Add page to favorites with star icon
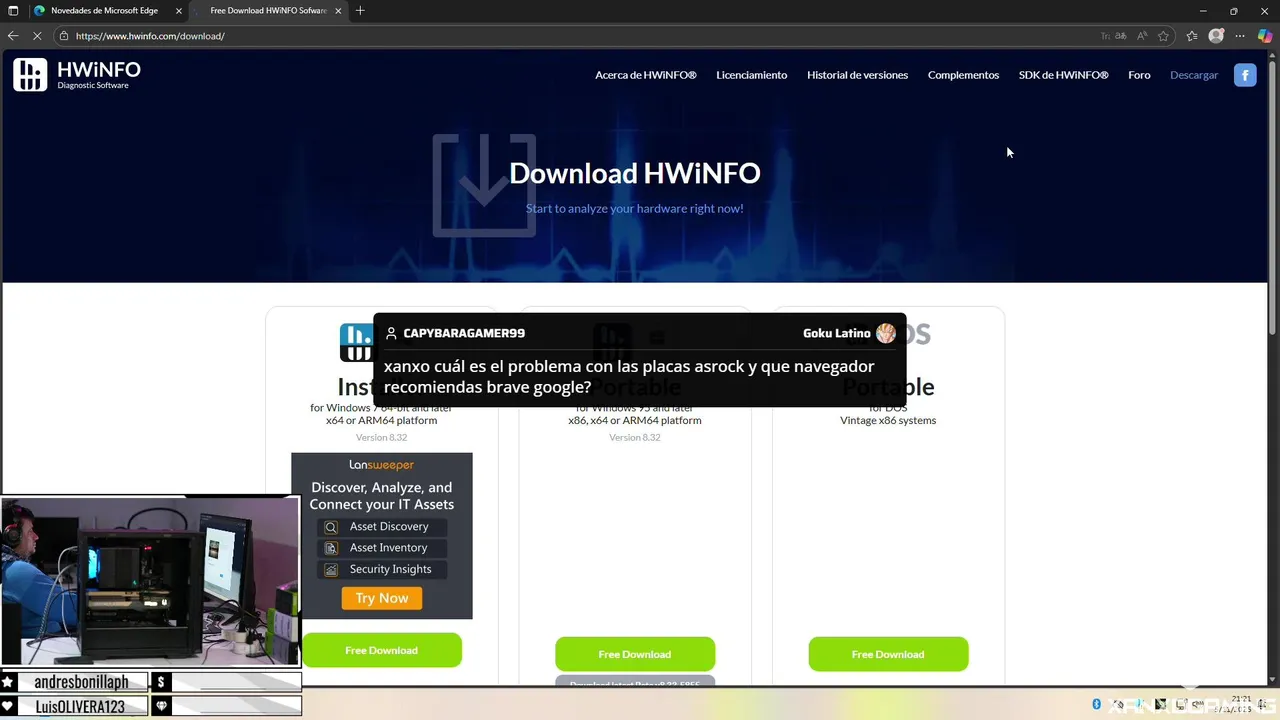The image size is (1280, 720). pyautogui.click(x=1163, y=36)
